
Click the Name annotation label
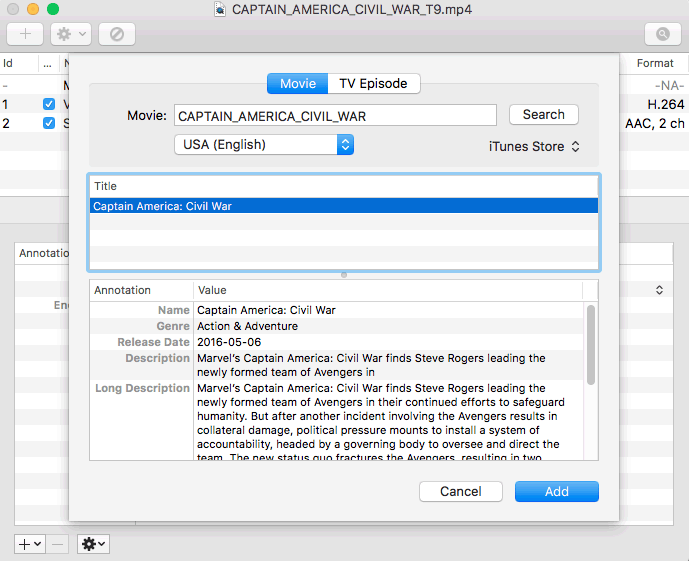click(174, 310)
